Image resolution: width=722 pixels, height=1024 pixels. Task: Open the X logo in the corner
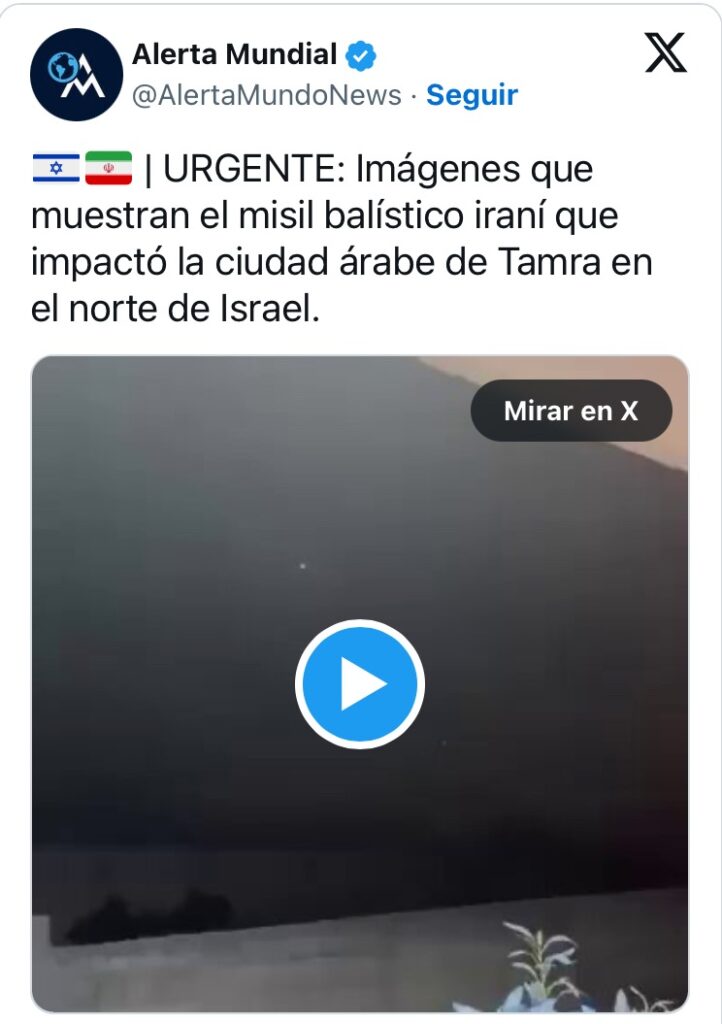(665, 52)
